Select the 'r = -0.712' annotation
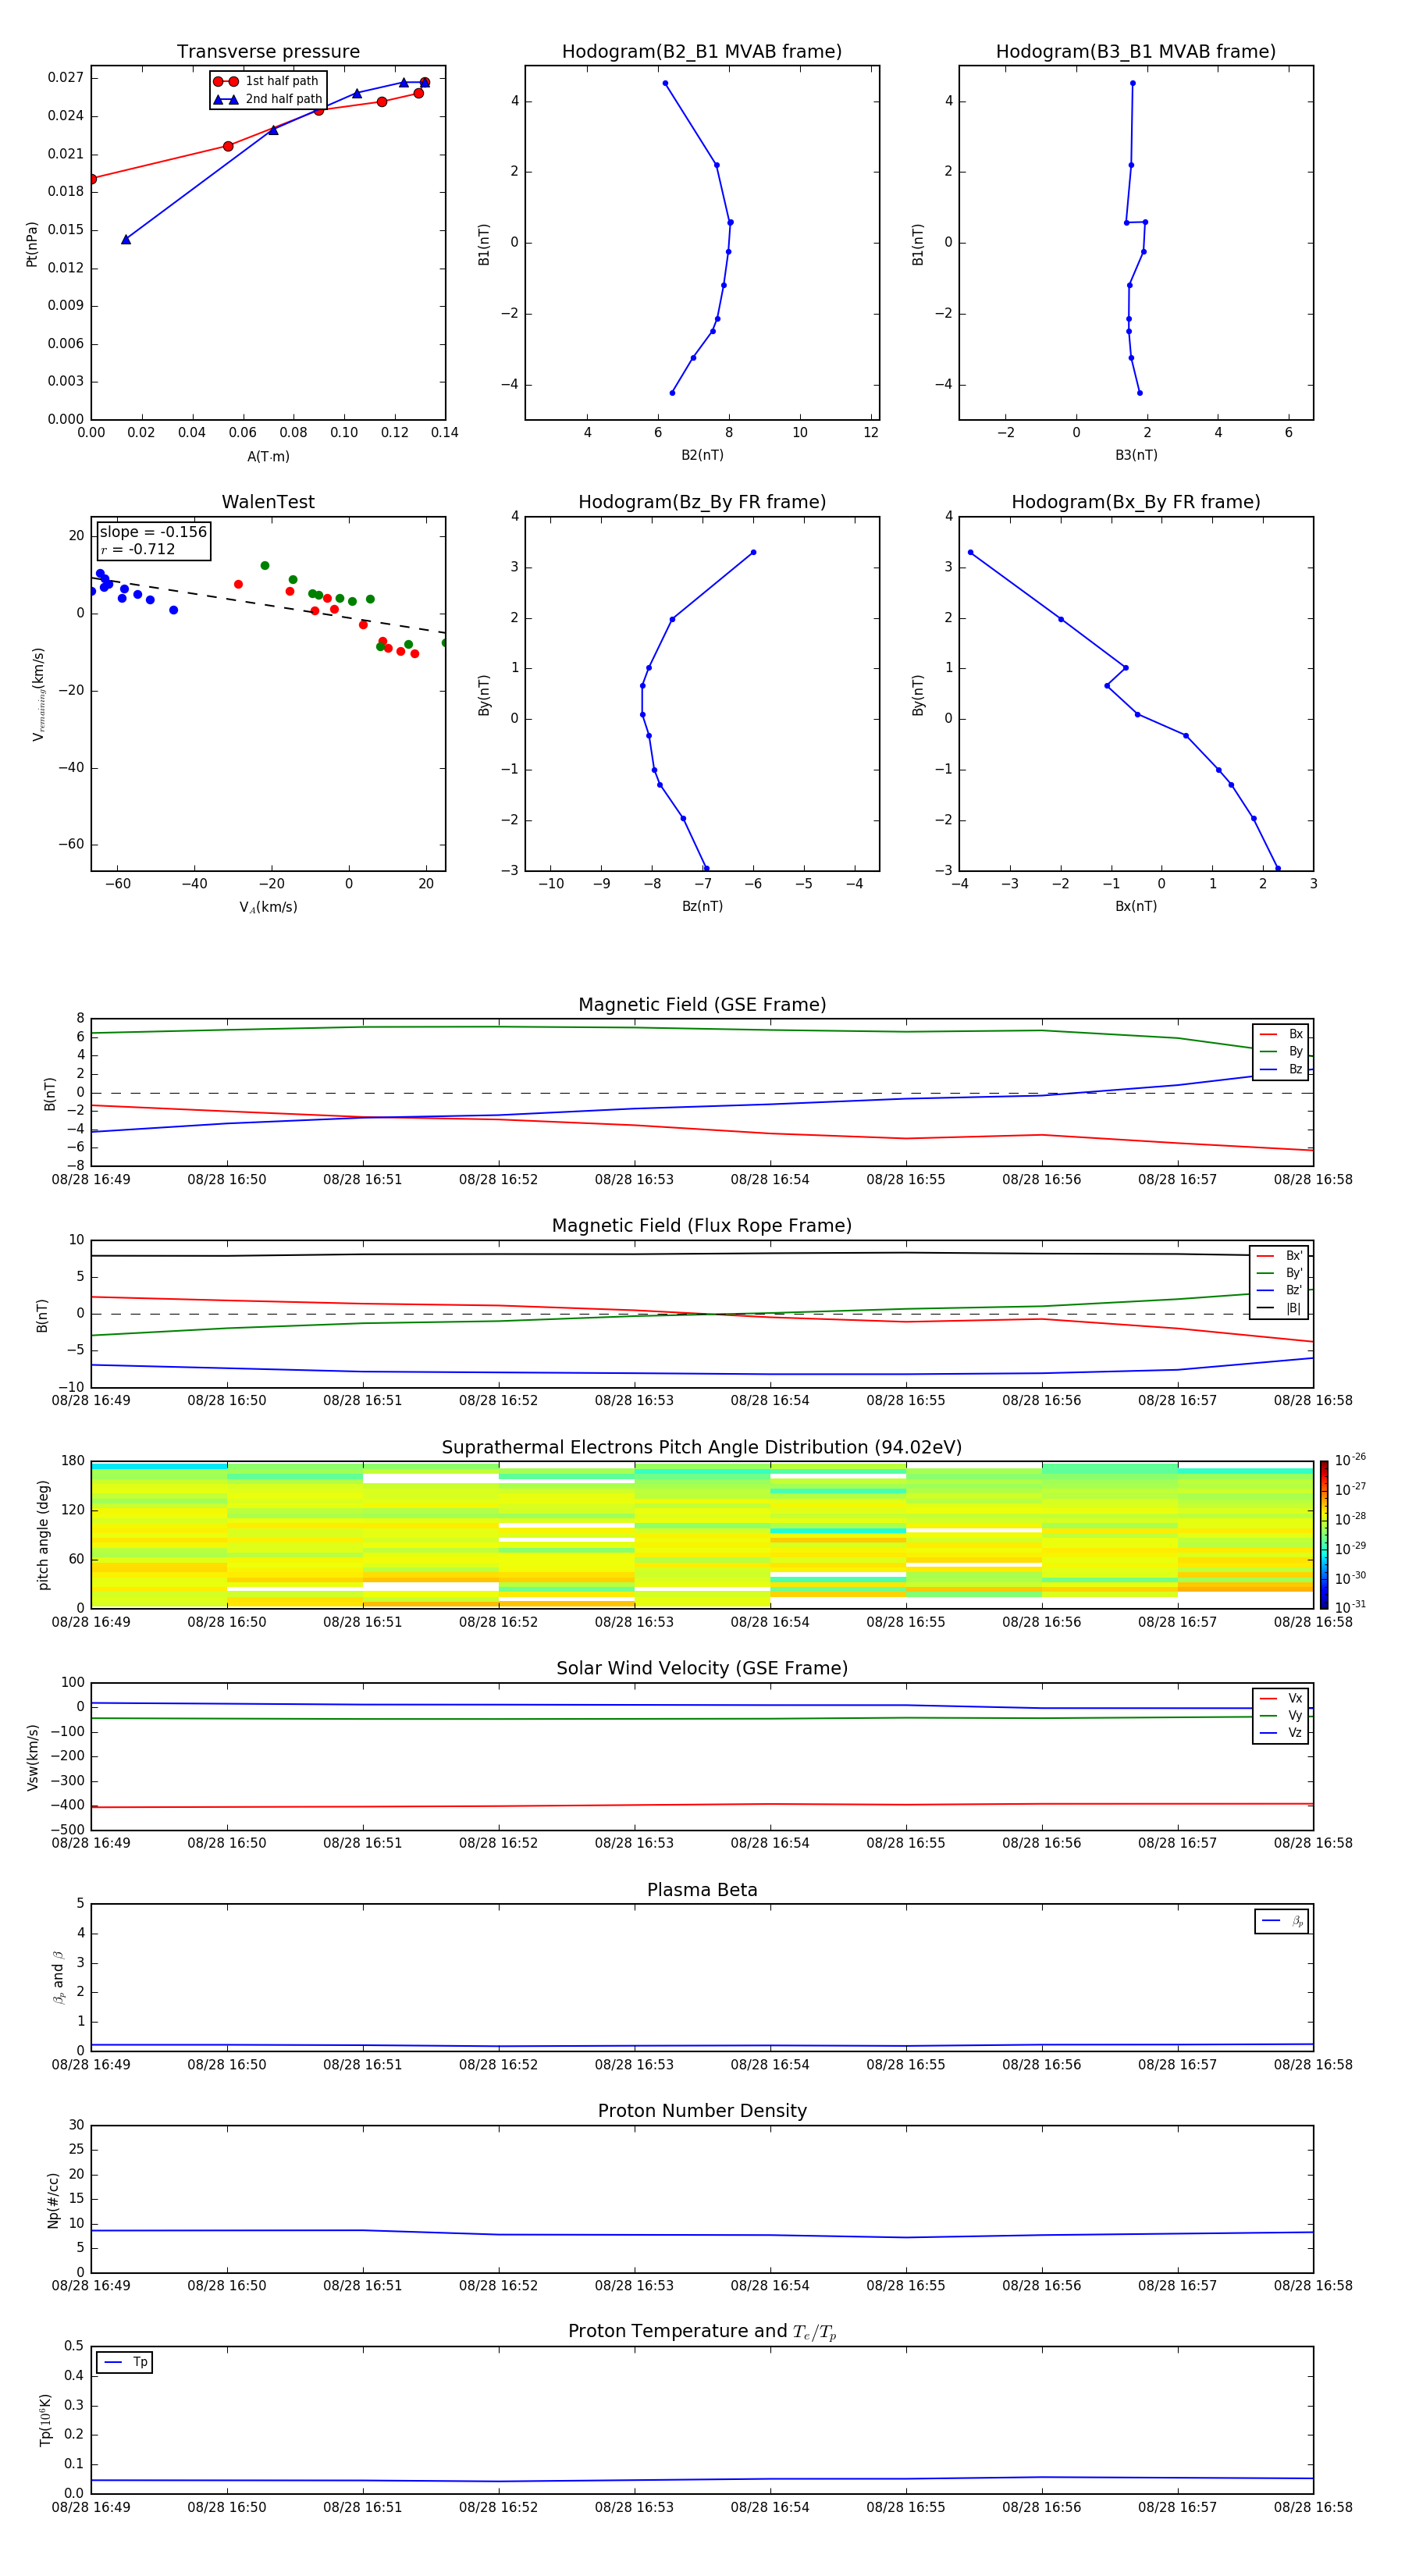The image size is (1405, 2576). [138, 549]
